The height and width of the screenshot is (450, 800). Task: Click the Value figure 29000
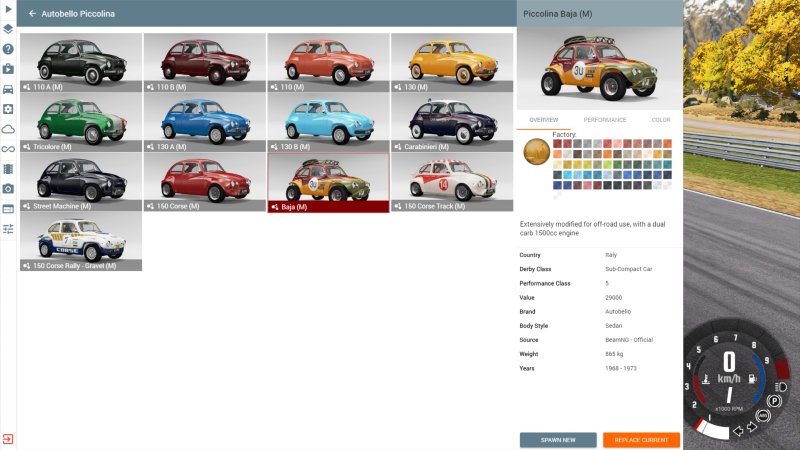(613, 297)
